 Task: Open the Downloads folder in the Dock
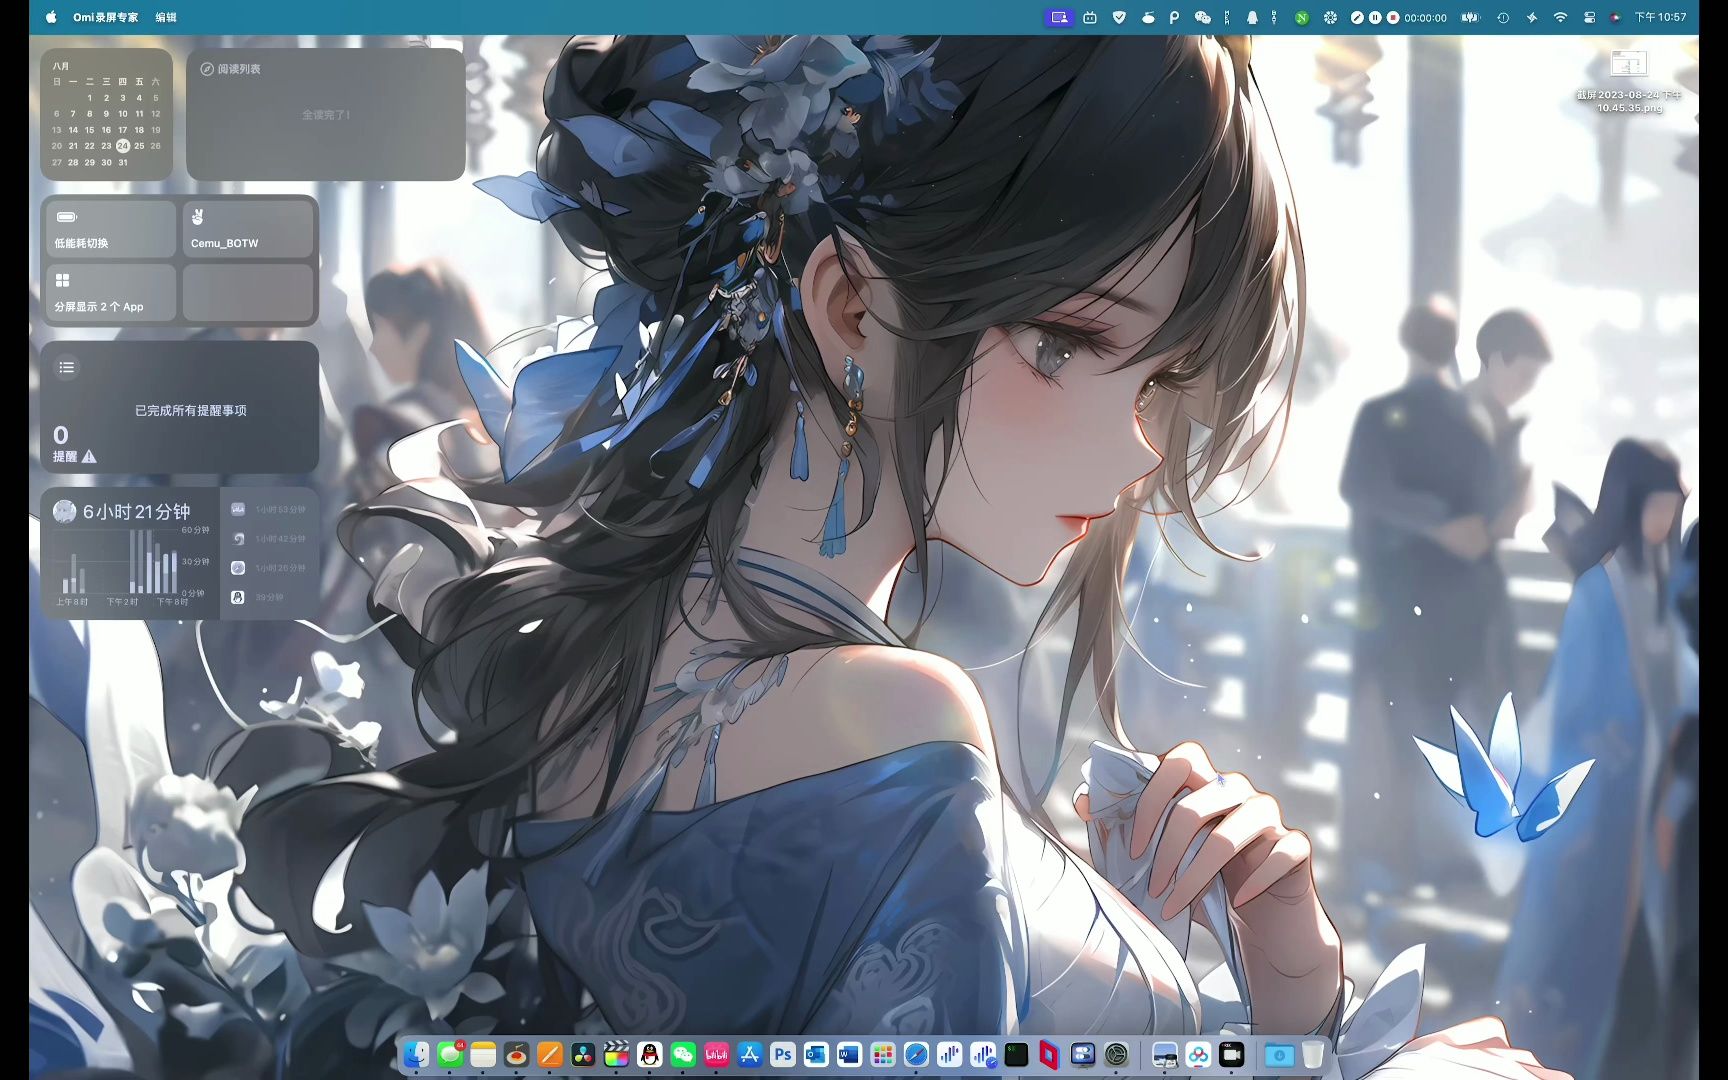[1279, 1054]
